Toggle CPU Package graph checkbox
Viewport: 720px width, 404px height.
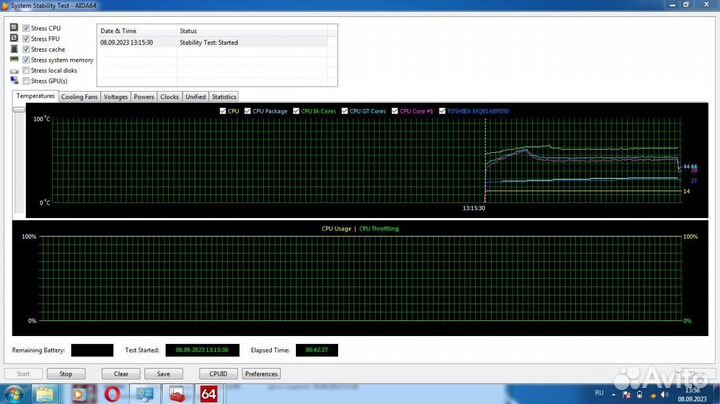[247, 111]
